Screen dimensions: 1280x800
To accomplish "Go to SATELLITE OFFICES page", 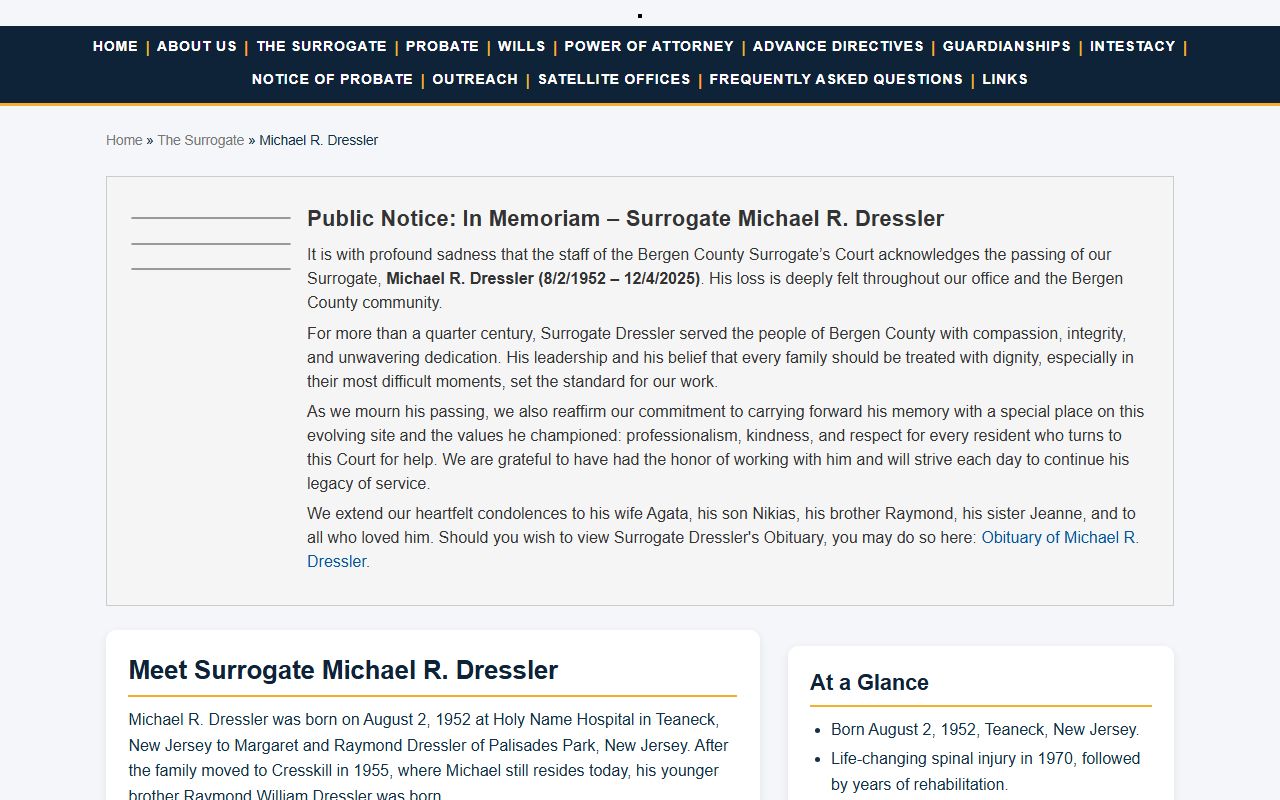I will coord(614,79).
